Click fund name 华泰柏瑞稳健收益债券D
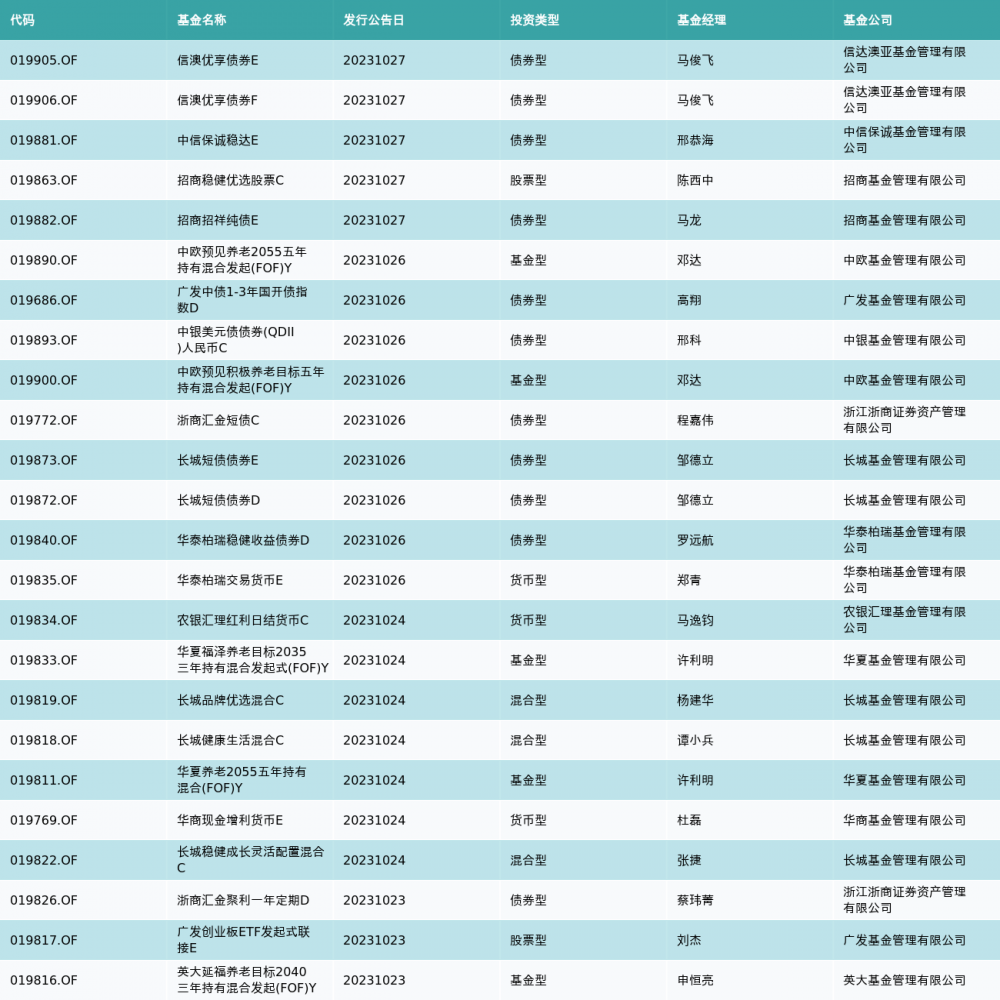The width and height of the screenshot is (1000, 1000). click(x=243, y=540)
